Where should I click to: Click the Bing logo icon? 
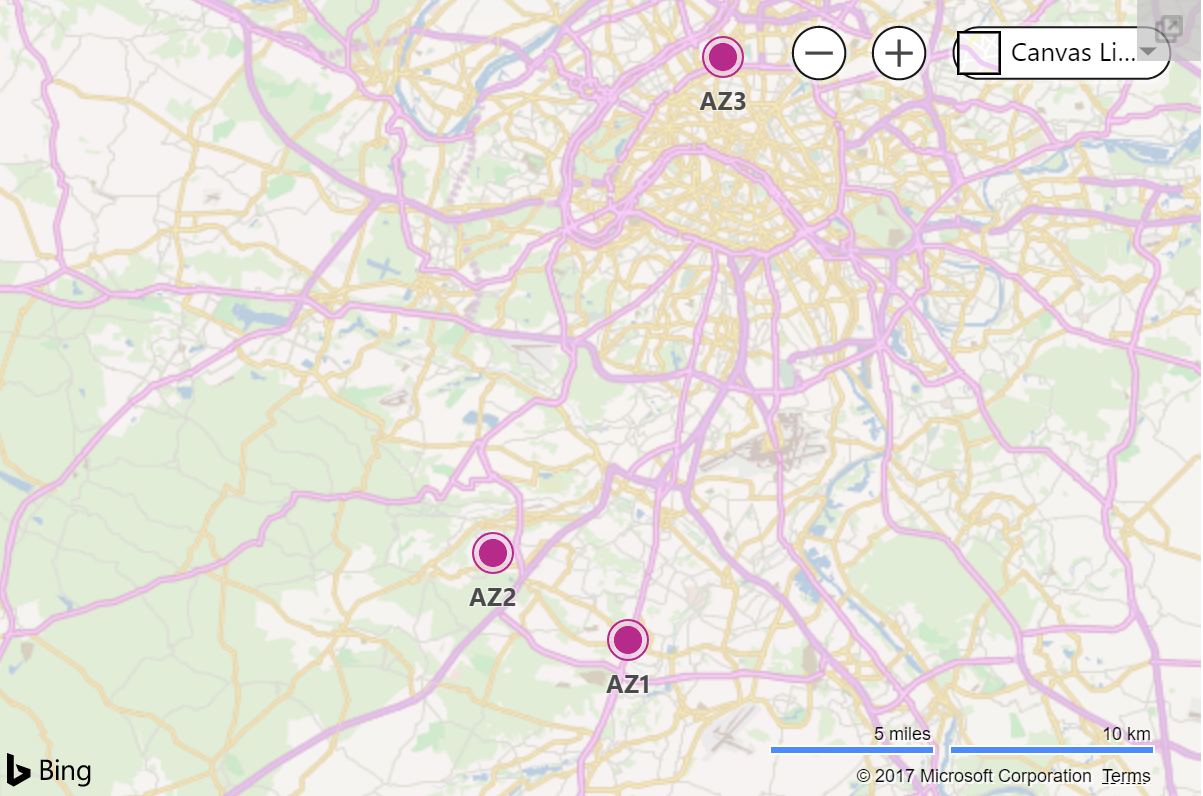16,770
